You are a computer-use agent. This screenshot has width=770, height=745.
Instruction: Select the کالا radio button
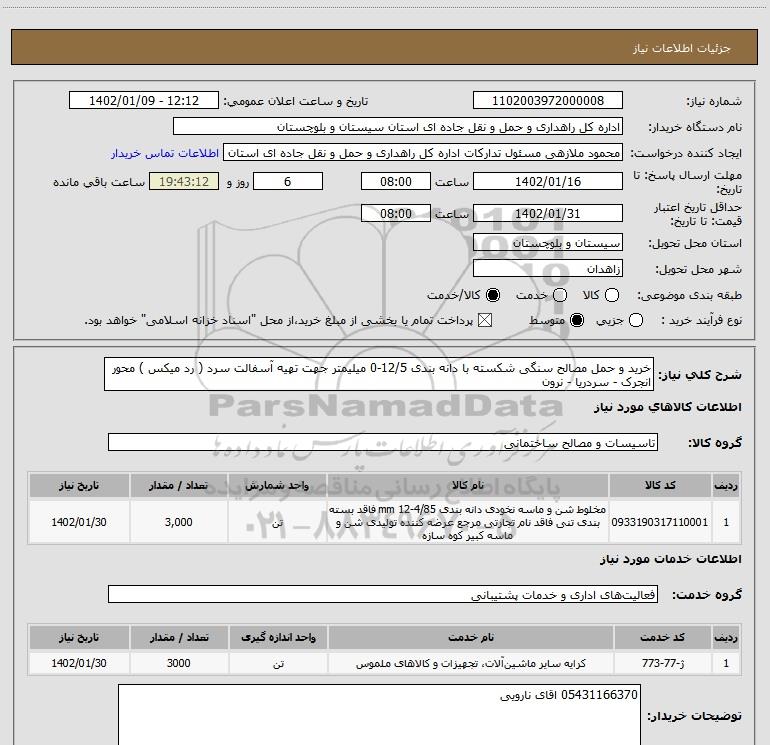pos(612,295)
